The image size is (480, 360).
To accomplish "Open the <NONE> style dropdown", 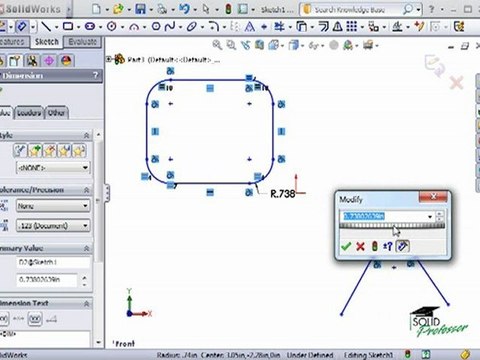I will (53, 168).
